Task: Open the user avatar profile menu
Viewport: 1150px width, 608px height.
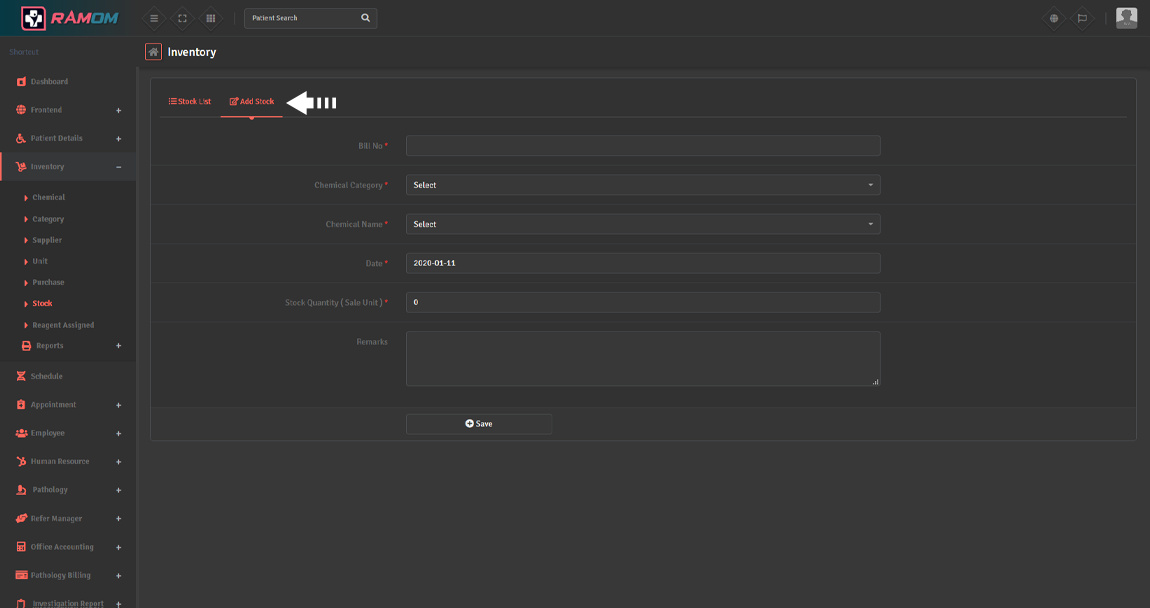Action: pos(1126,18)
